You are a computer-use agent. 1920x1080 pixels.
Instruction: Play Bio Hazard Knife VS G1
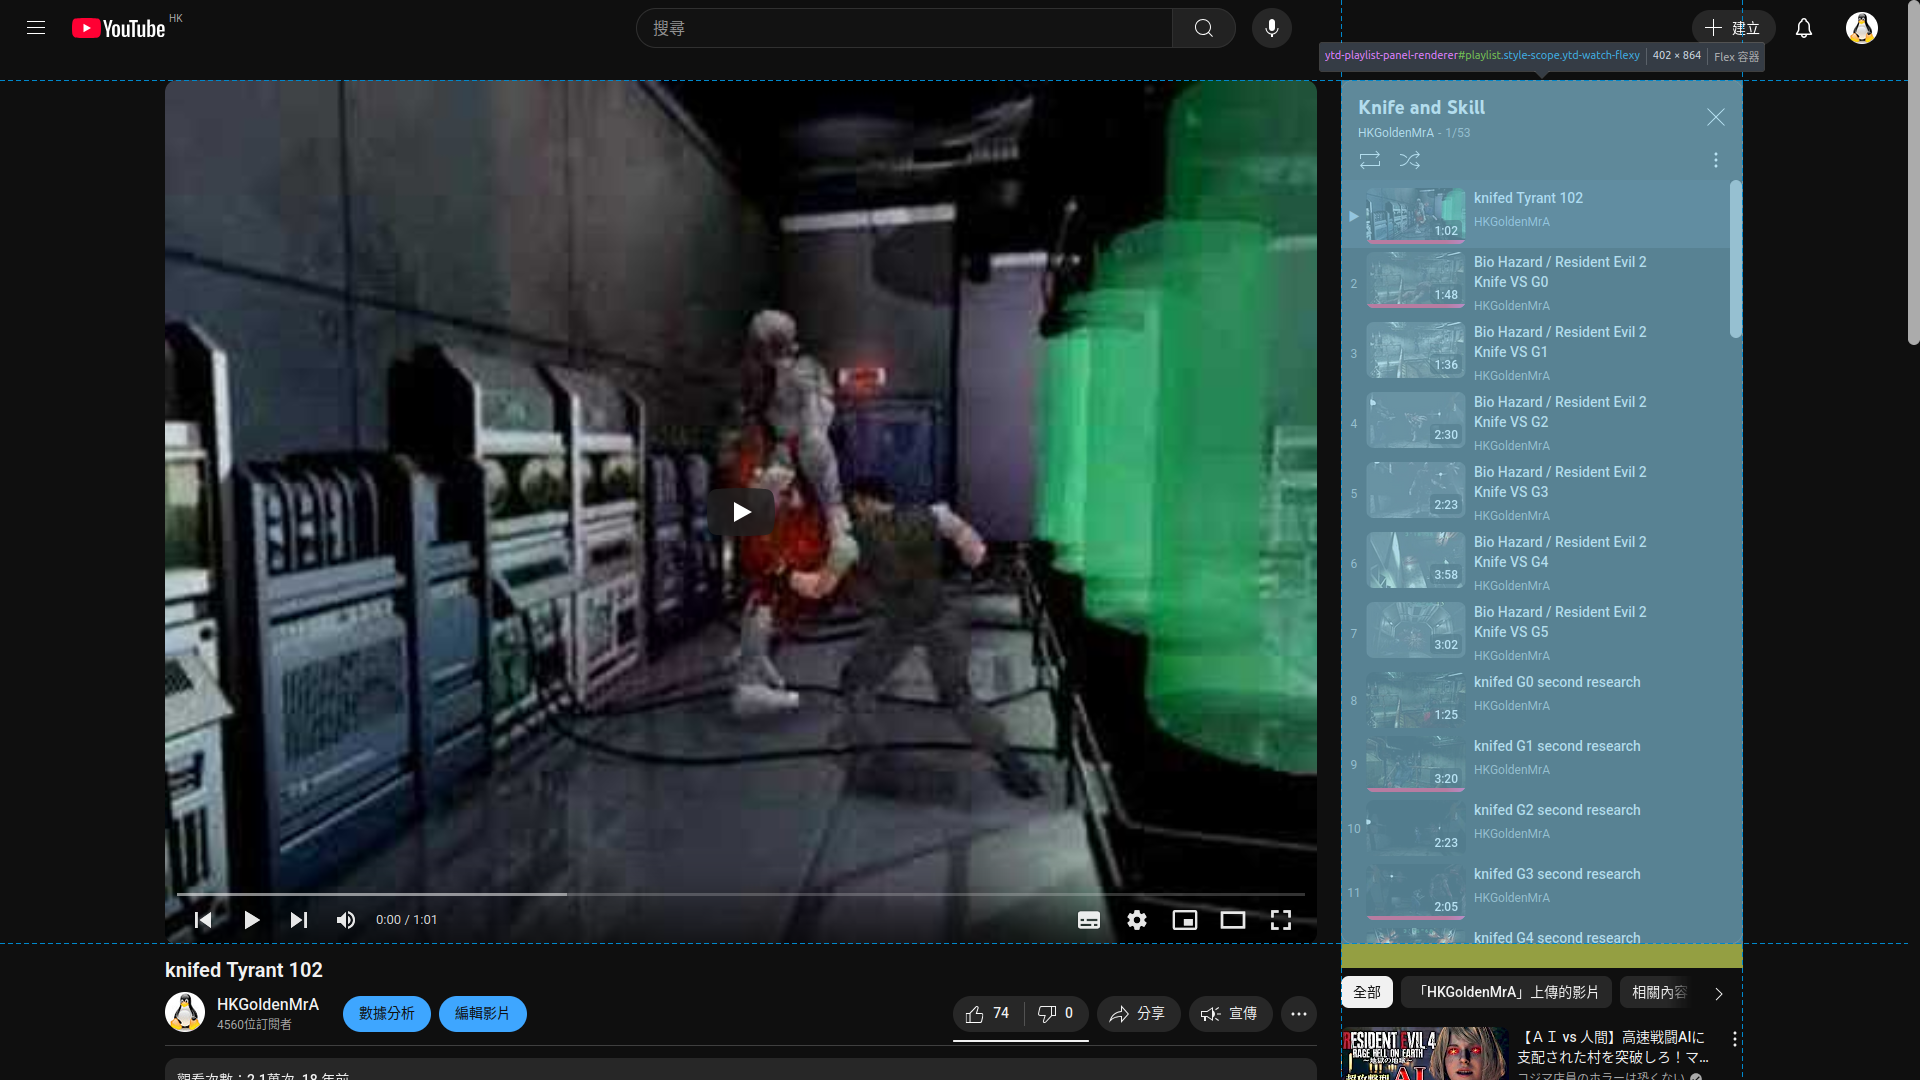pyautogui.click(x=1536, y=353)
